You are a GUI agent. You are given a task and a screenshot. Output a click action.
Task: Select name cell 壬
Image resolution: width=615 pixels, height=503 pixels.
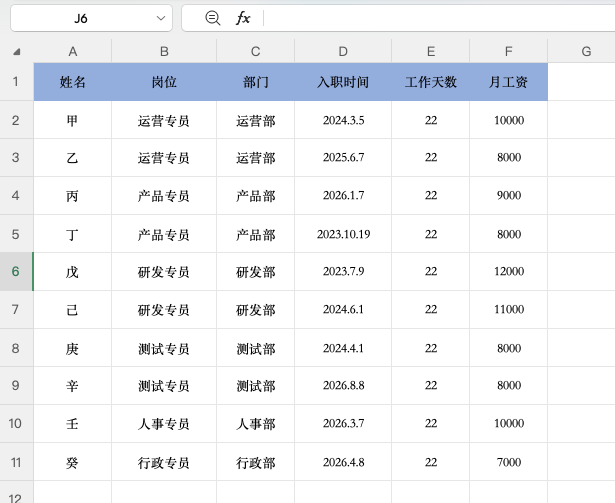tap(73, 423)
